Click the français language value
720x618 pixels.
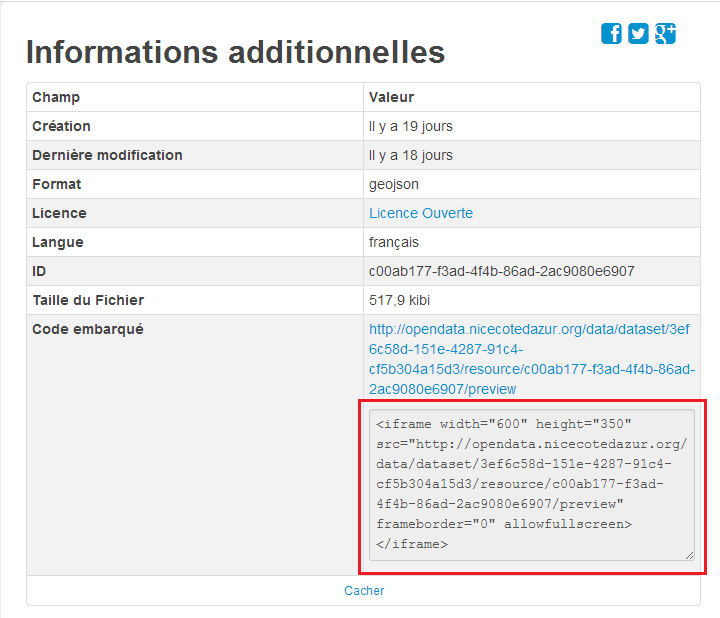pyautogui.click(x=394, y=242)
